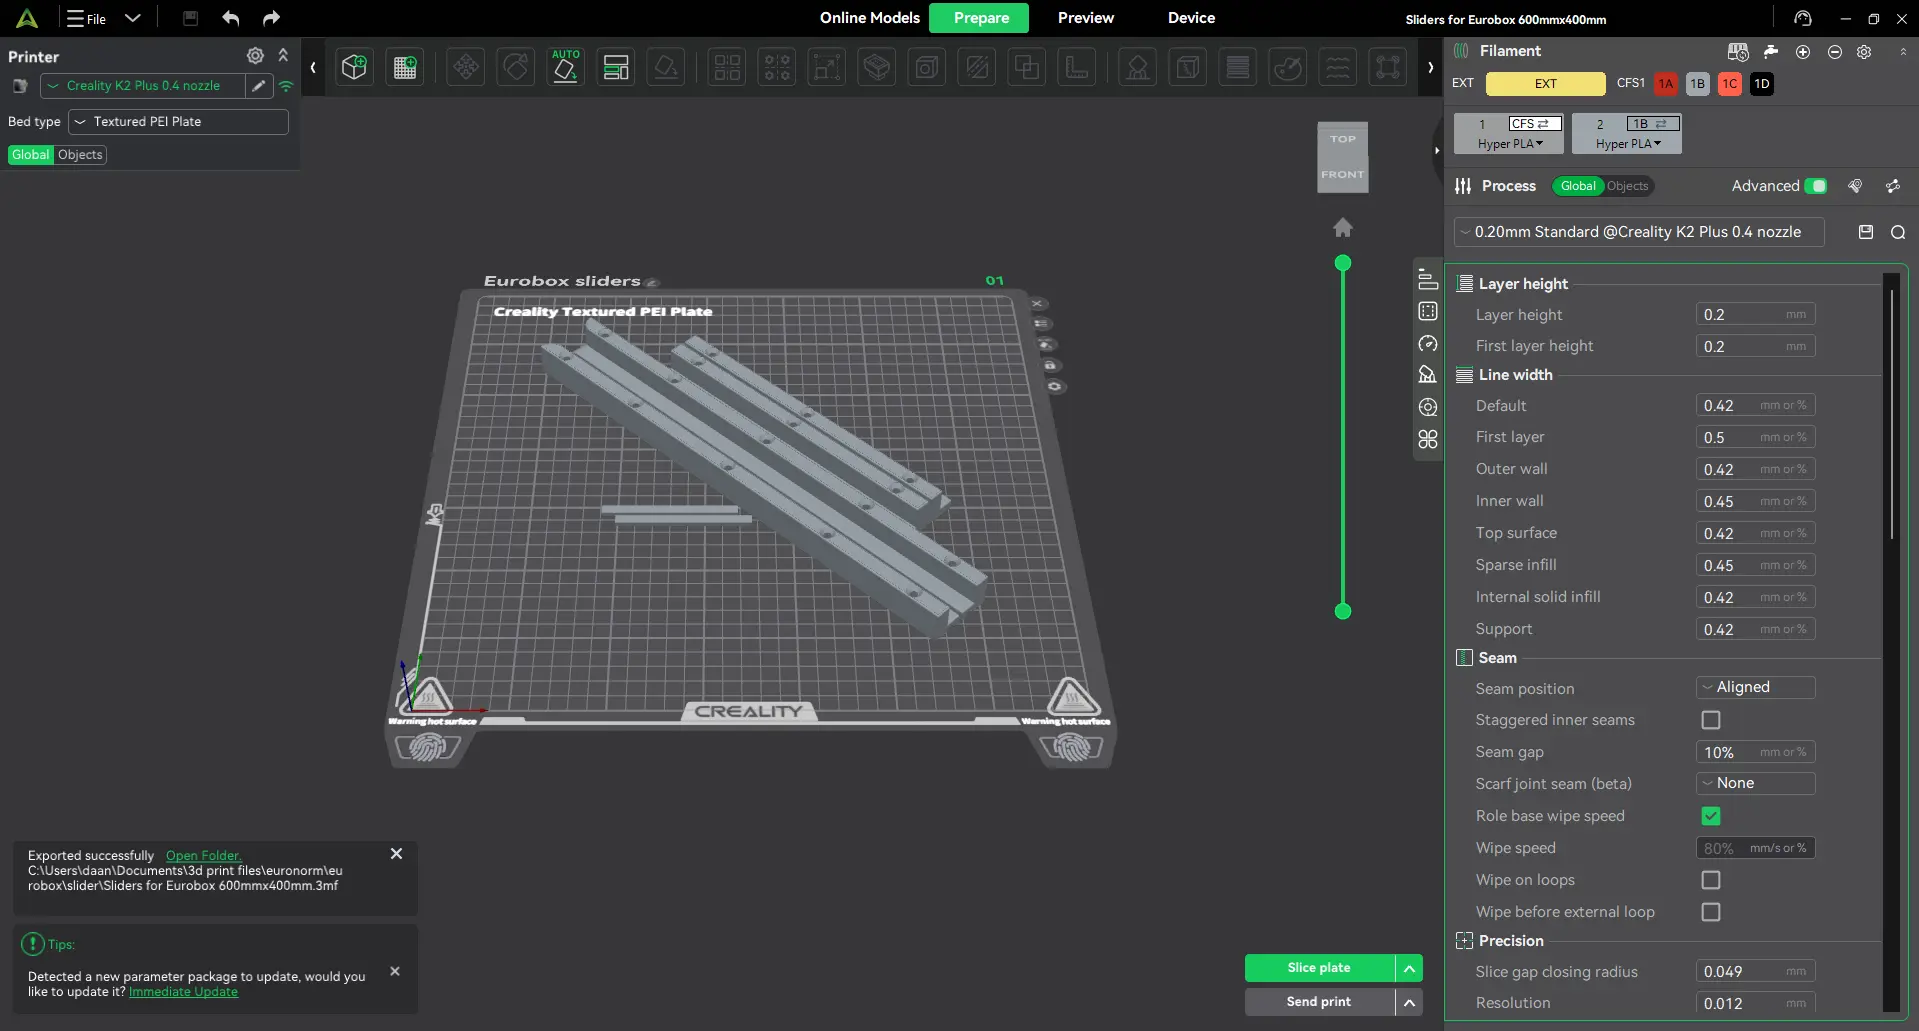Enable Wipe before external loop checkbox

point(1711,912)
